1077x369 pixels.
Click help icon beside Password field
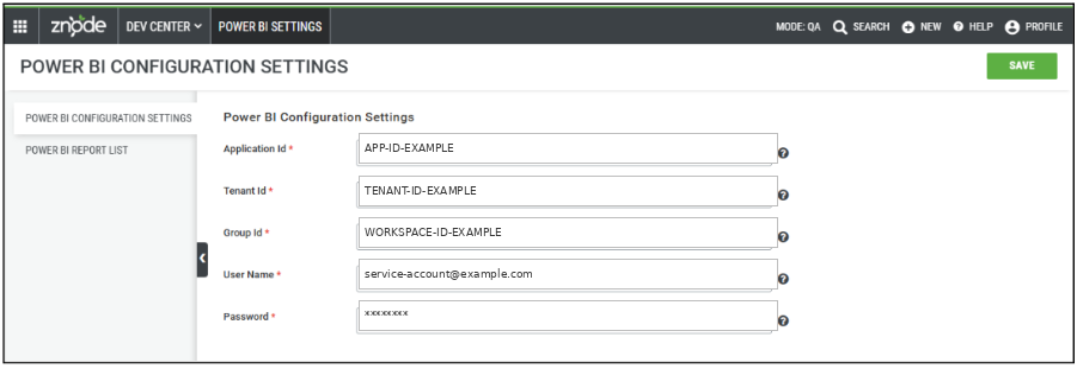pos(783,321)
